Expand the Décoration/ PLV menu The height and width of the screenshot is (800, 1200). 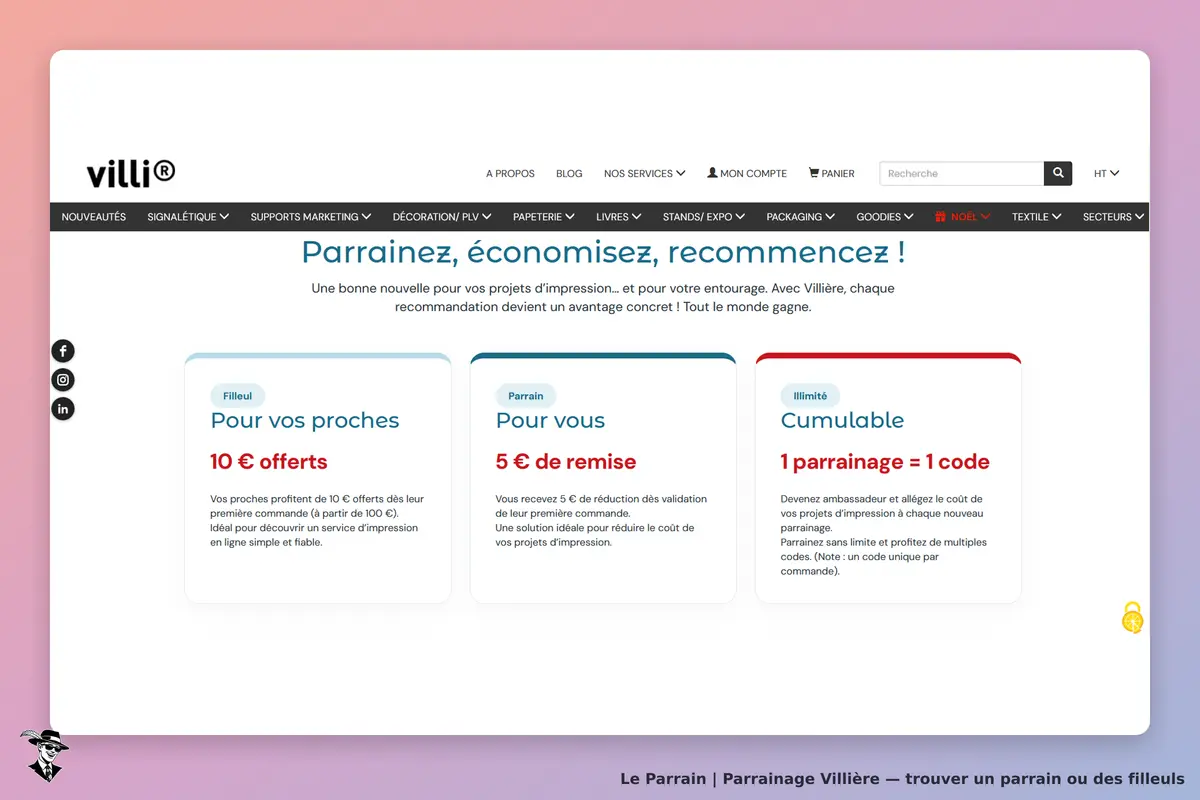coord(442,217)
